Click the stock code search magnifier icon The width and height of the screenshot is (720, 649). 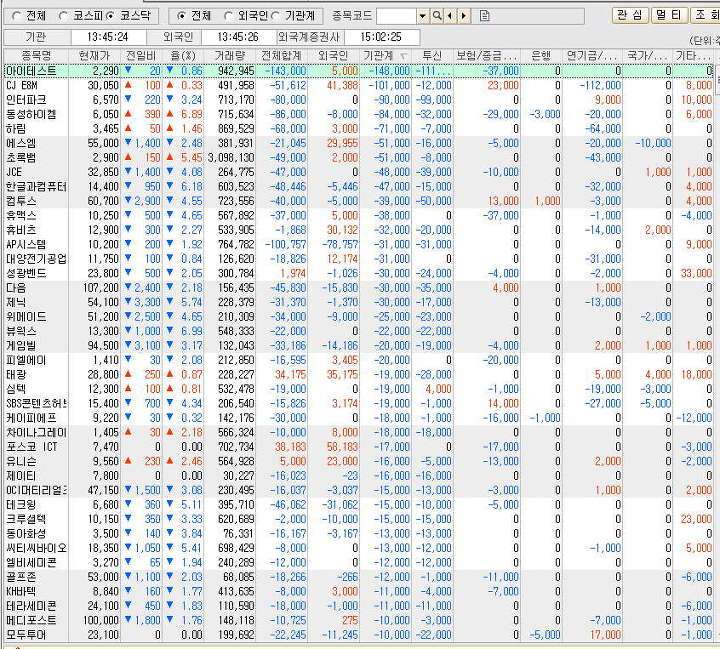[437, 16]
